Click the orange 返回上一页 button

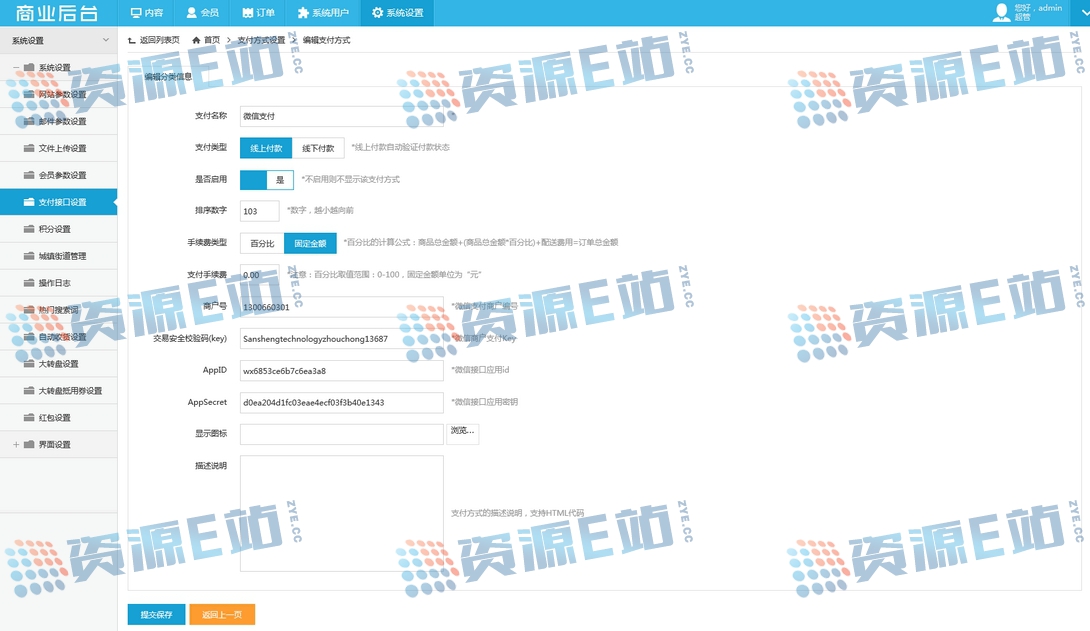click(222, 614)
